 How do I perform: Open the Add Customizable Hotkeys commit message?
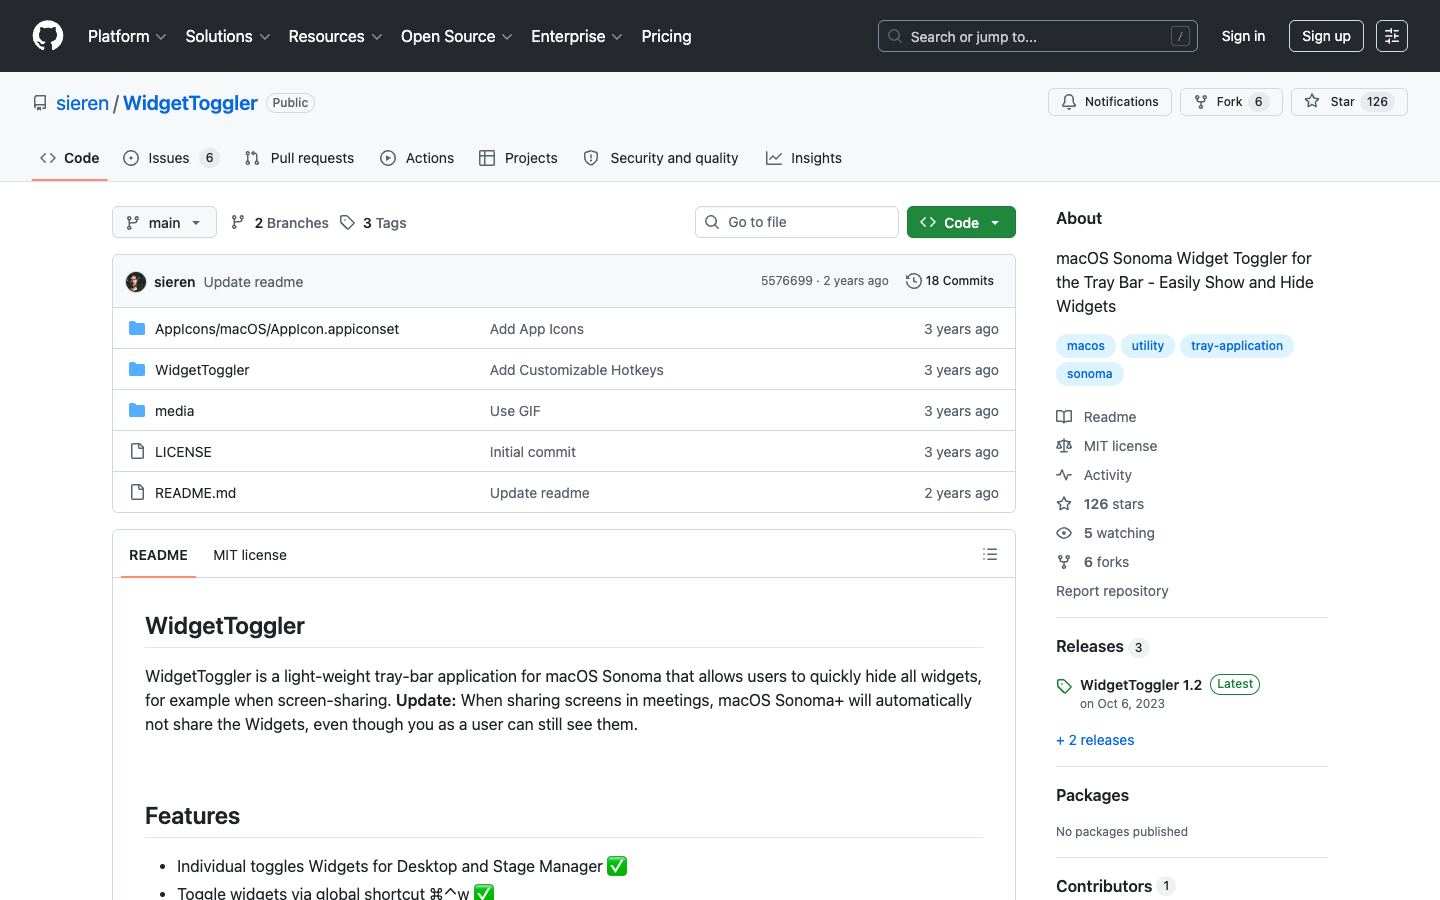(x=577, y=370)
